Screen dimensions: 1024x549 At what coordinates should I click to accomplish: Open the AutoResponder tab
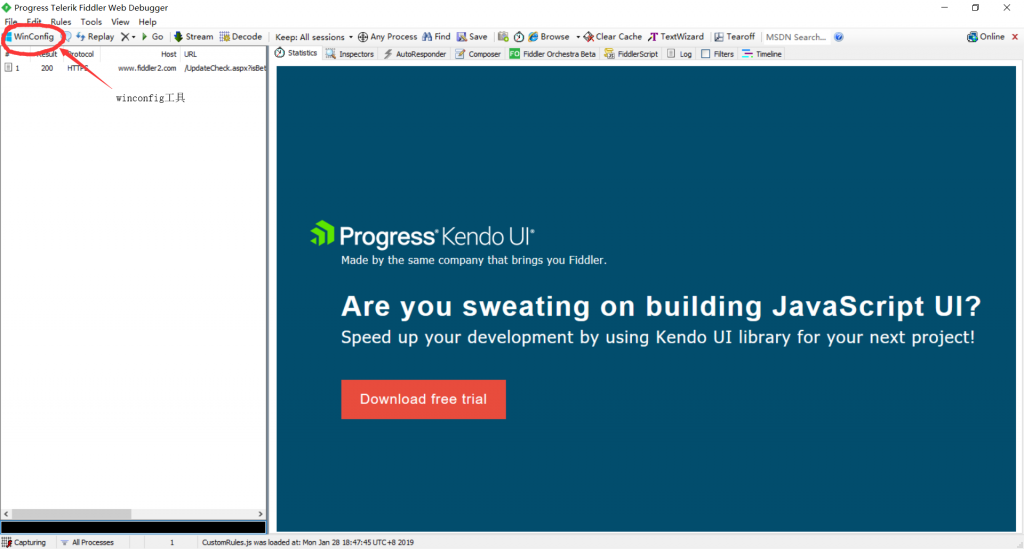pos(415,54)
